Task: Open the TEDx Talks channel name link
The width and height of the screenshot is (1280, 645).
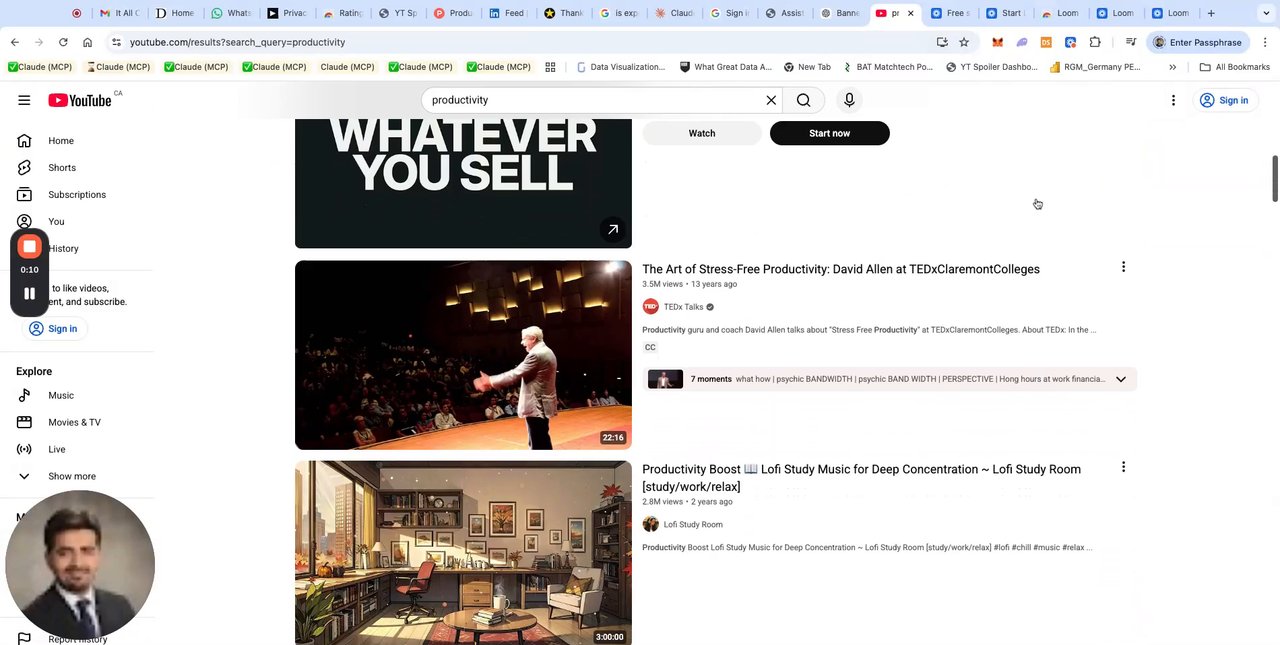Action: (684, 307)
